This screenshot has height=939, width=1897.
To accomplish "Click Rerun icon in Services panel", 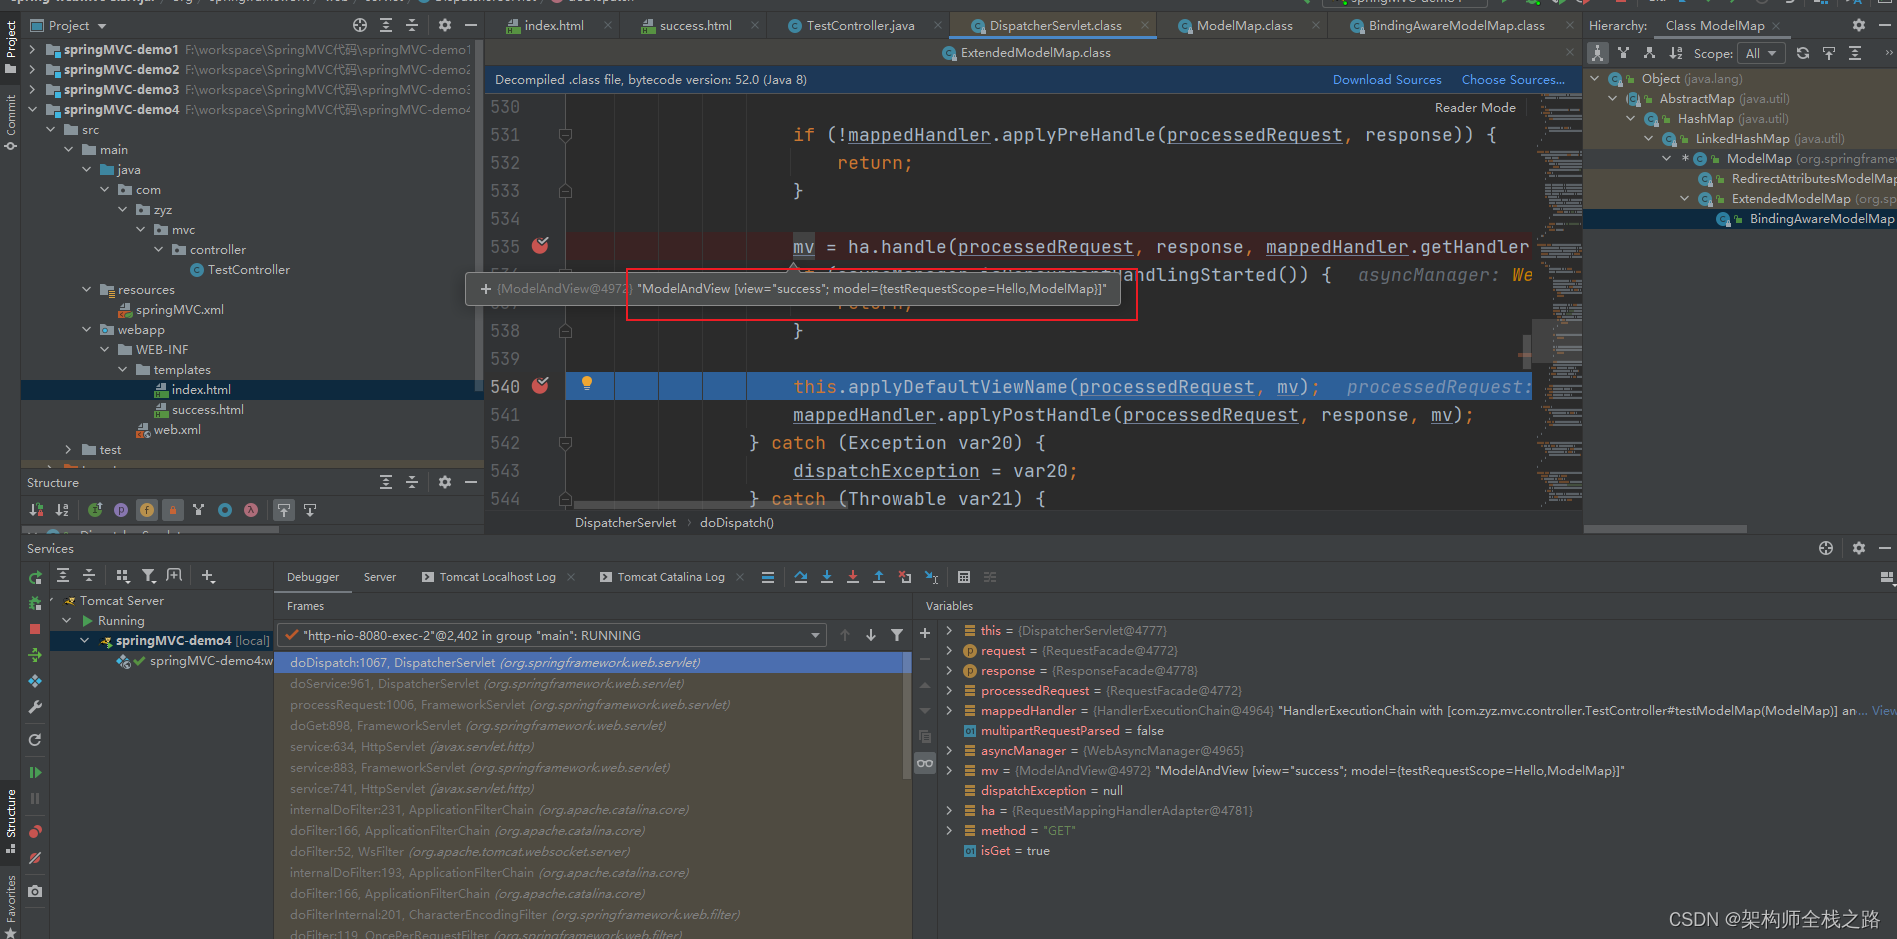I will [x=35, y=577].
